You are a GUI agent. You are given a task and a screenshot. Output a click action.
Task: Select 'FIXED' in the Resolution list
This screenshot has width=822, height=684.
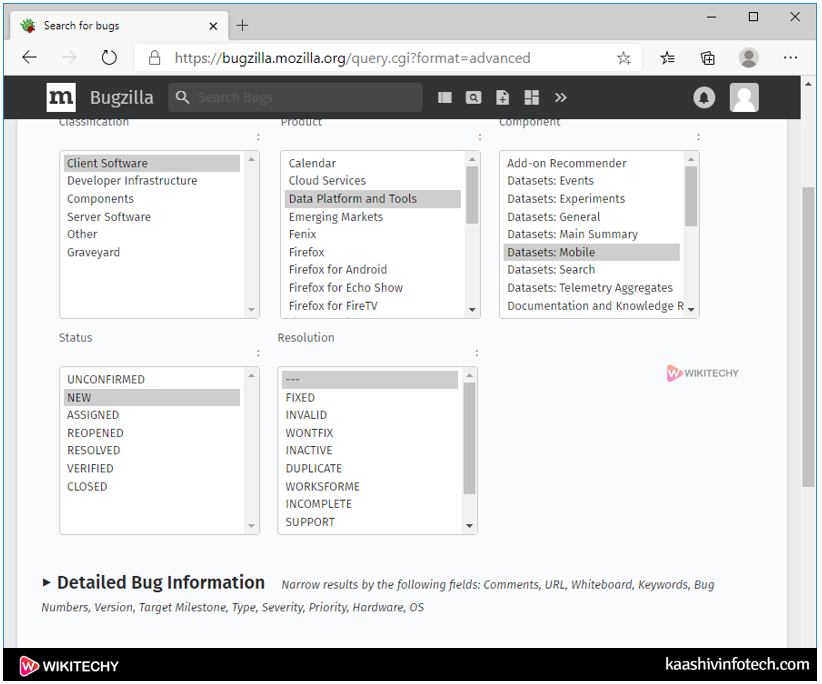300,398
